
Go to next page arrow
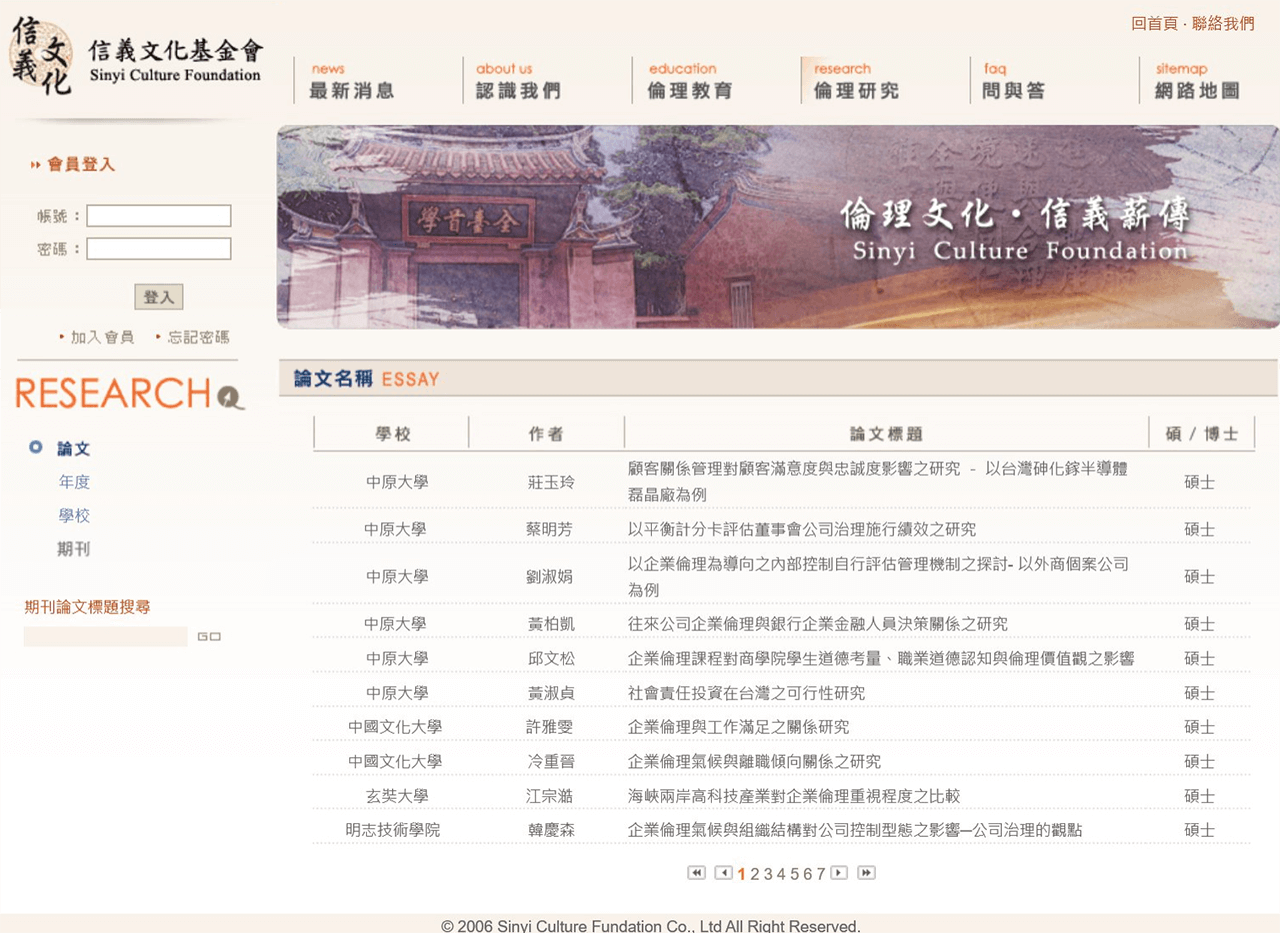839,873
